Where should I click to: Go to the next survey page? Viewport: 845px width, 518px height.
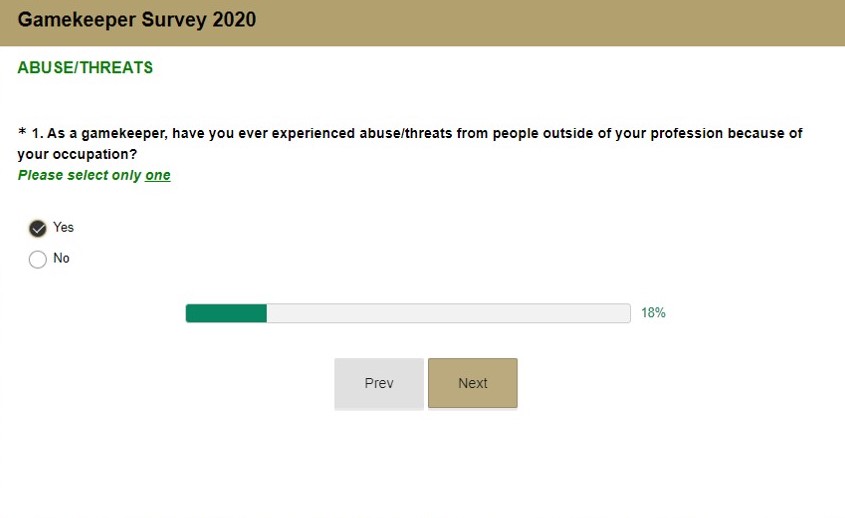click(x=472, y=383)
